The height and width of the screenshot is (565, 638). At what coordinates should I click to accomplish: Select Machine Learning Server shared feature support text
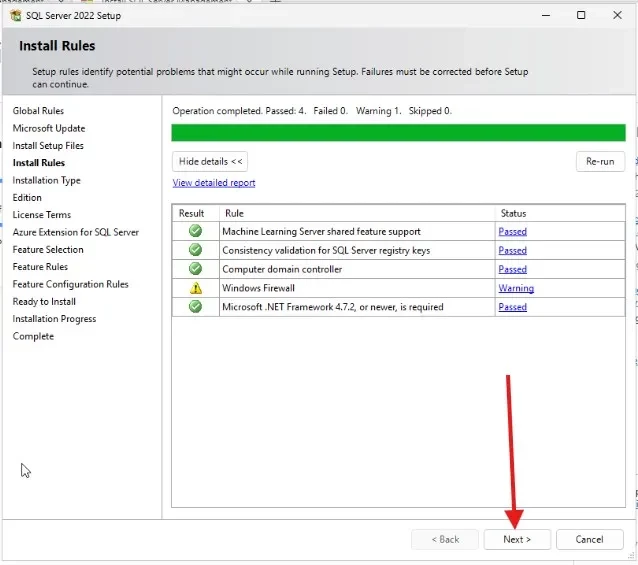[321, 231]
